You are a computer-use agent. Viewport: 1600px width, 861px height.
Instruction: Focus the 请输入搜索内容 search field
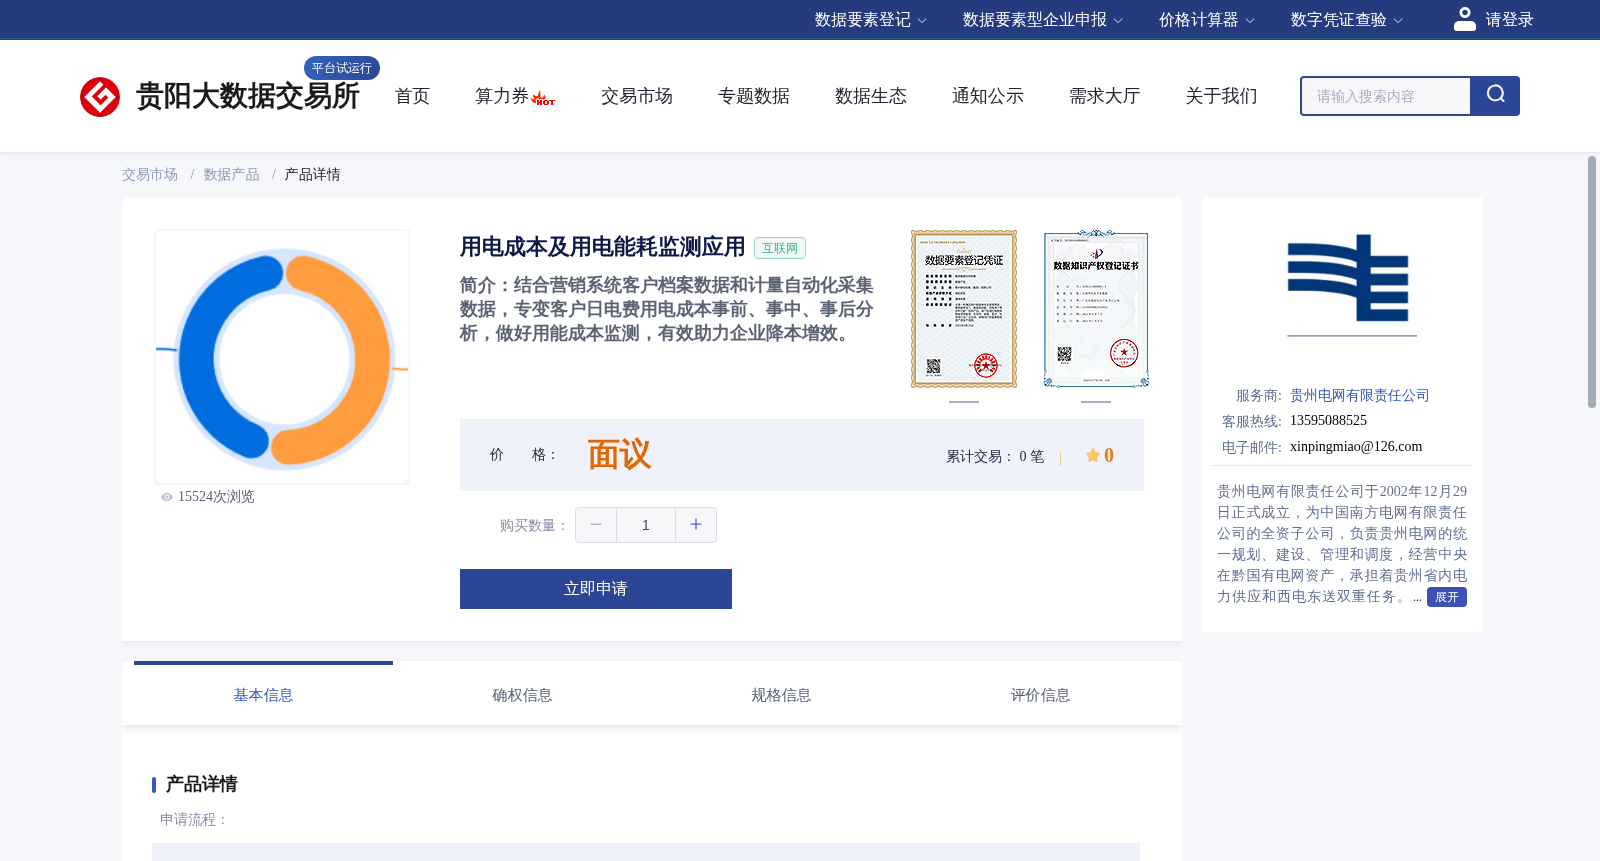pos(1386,96)
